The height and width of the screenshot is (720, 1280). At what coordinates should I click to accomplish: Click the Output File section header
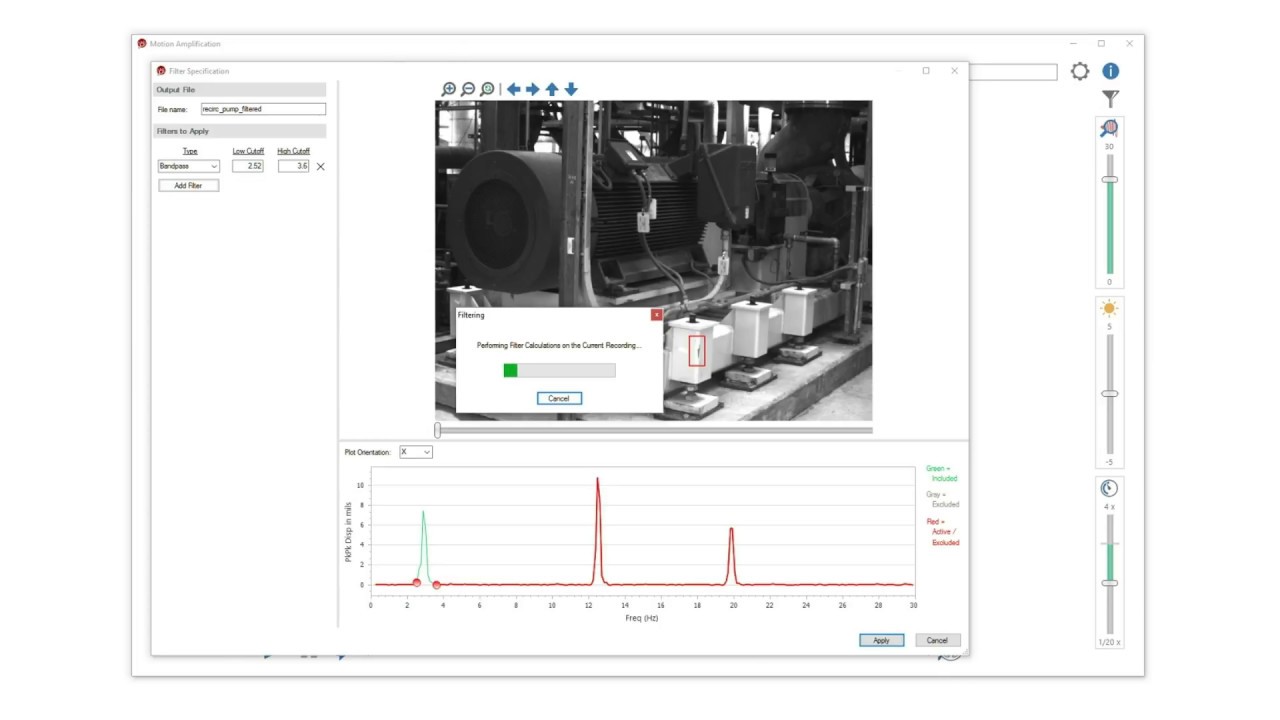[x=239, y=90]
